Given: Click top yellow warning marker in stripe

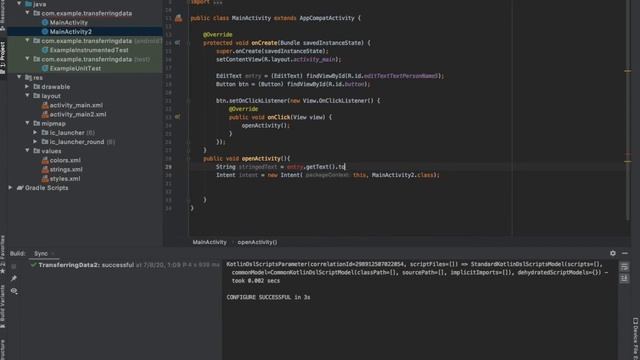Looking at the screenshot, I should tap(628, 71).
